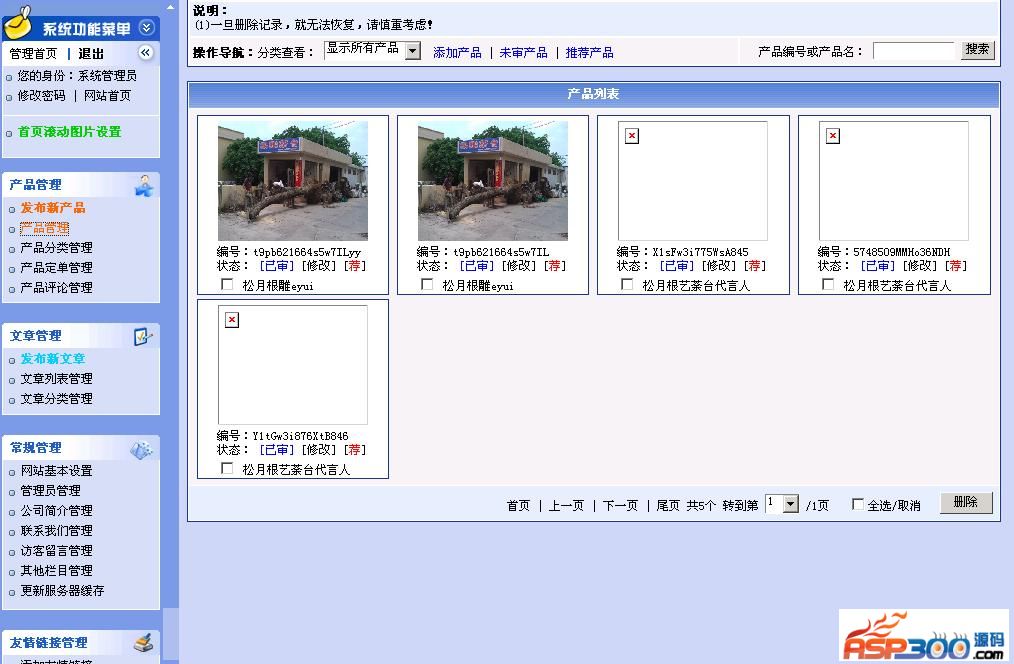
Task: Open 管理员管理 in sidebar
Action: pos(50,491)
